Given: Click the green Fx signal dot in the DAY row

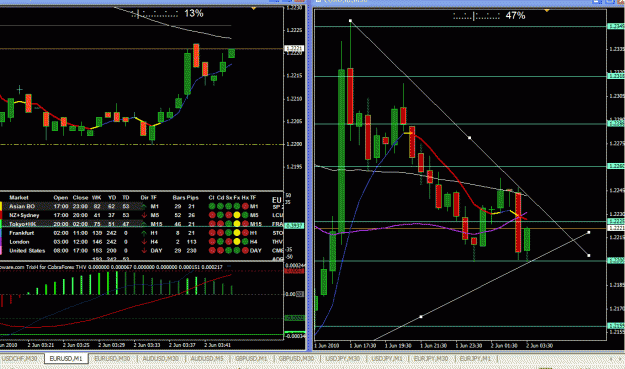Looking at the screenshot, I should (237, 251).
